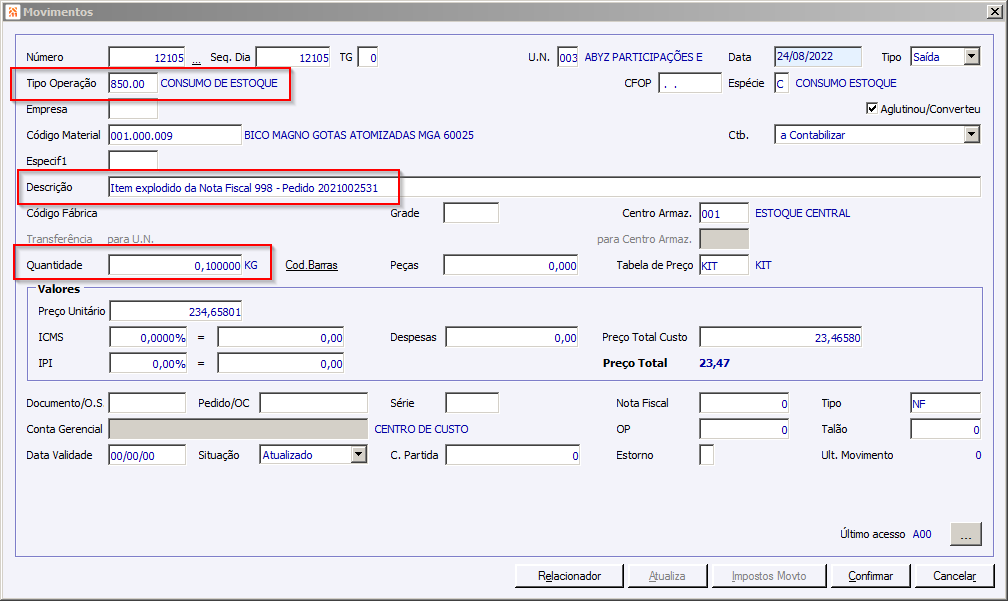Check the Estorno checkbox
1008x601 pixels.
tap(706, 454)
